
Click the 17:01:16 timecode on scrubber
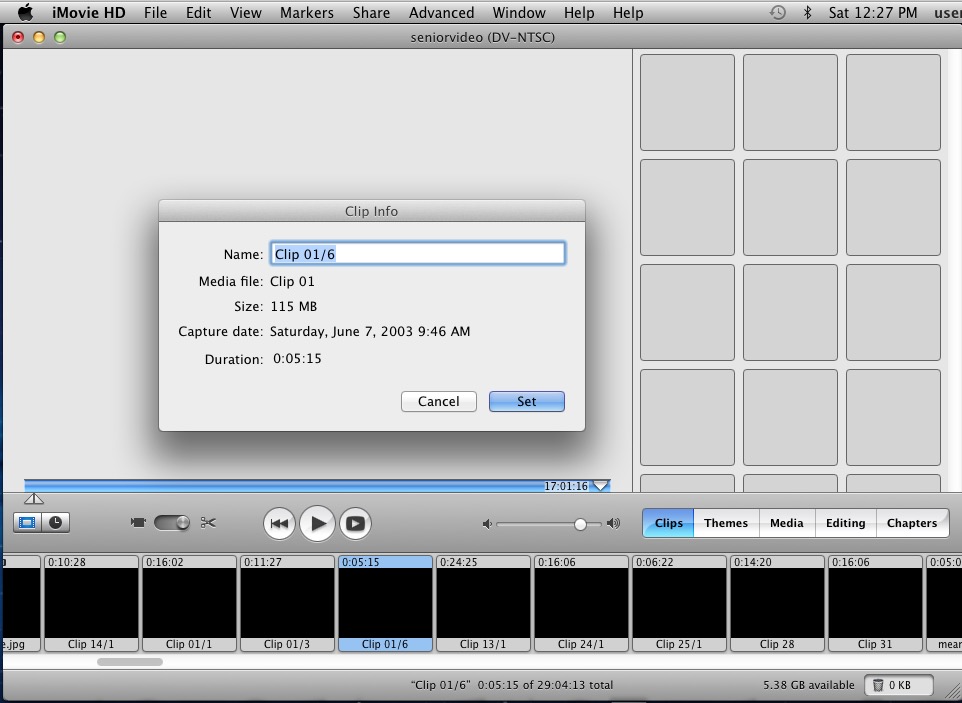(x=566, y=486)
